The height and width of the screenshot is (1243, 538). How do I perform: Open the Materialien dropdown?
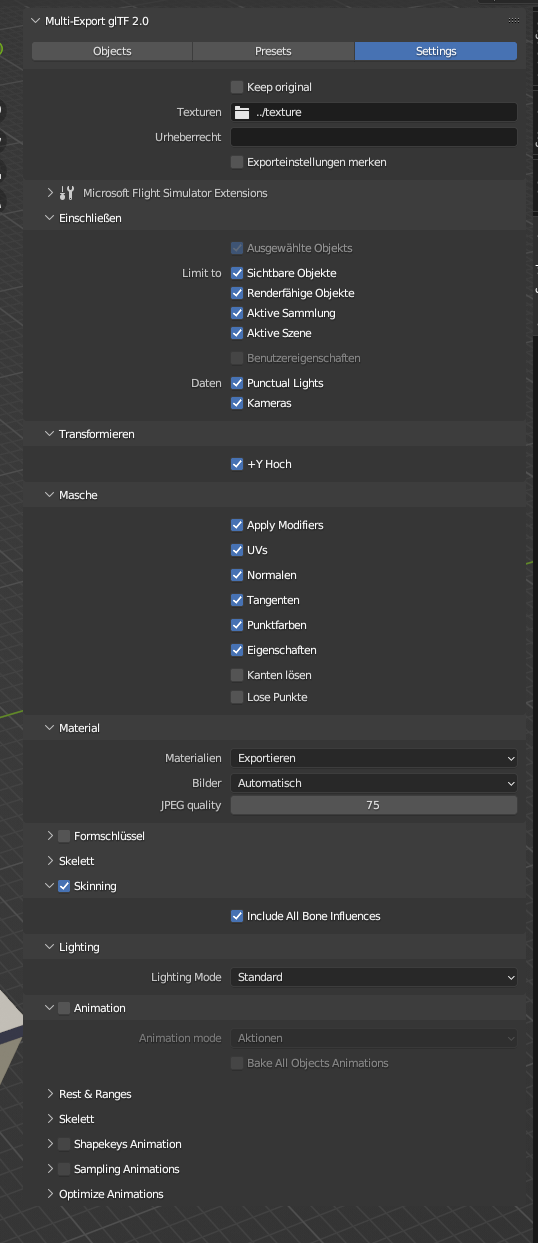tap(374, 758)
